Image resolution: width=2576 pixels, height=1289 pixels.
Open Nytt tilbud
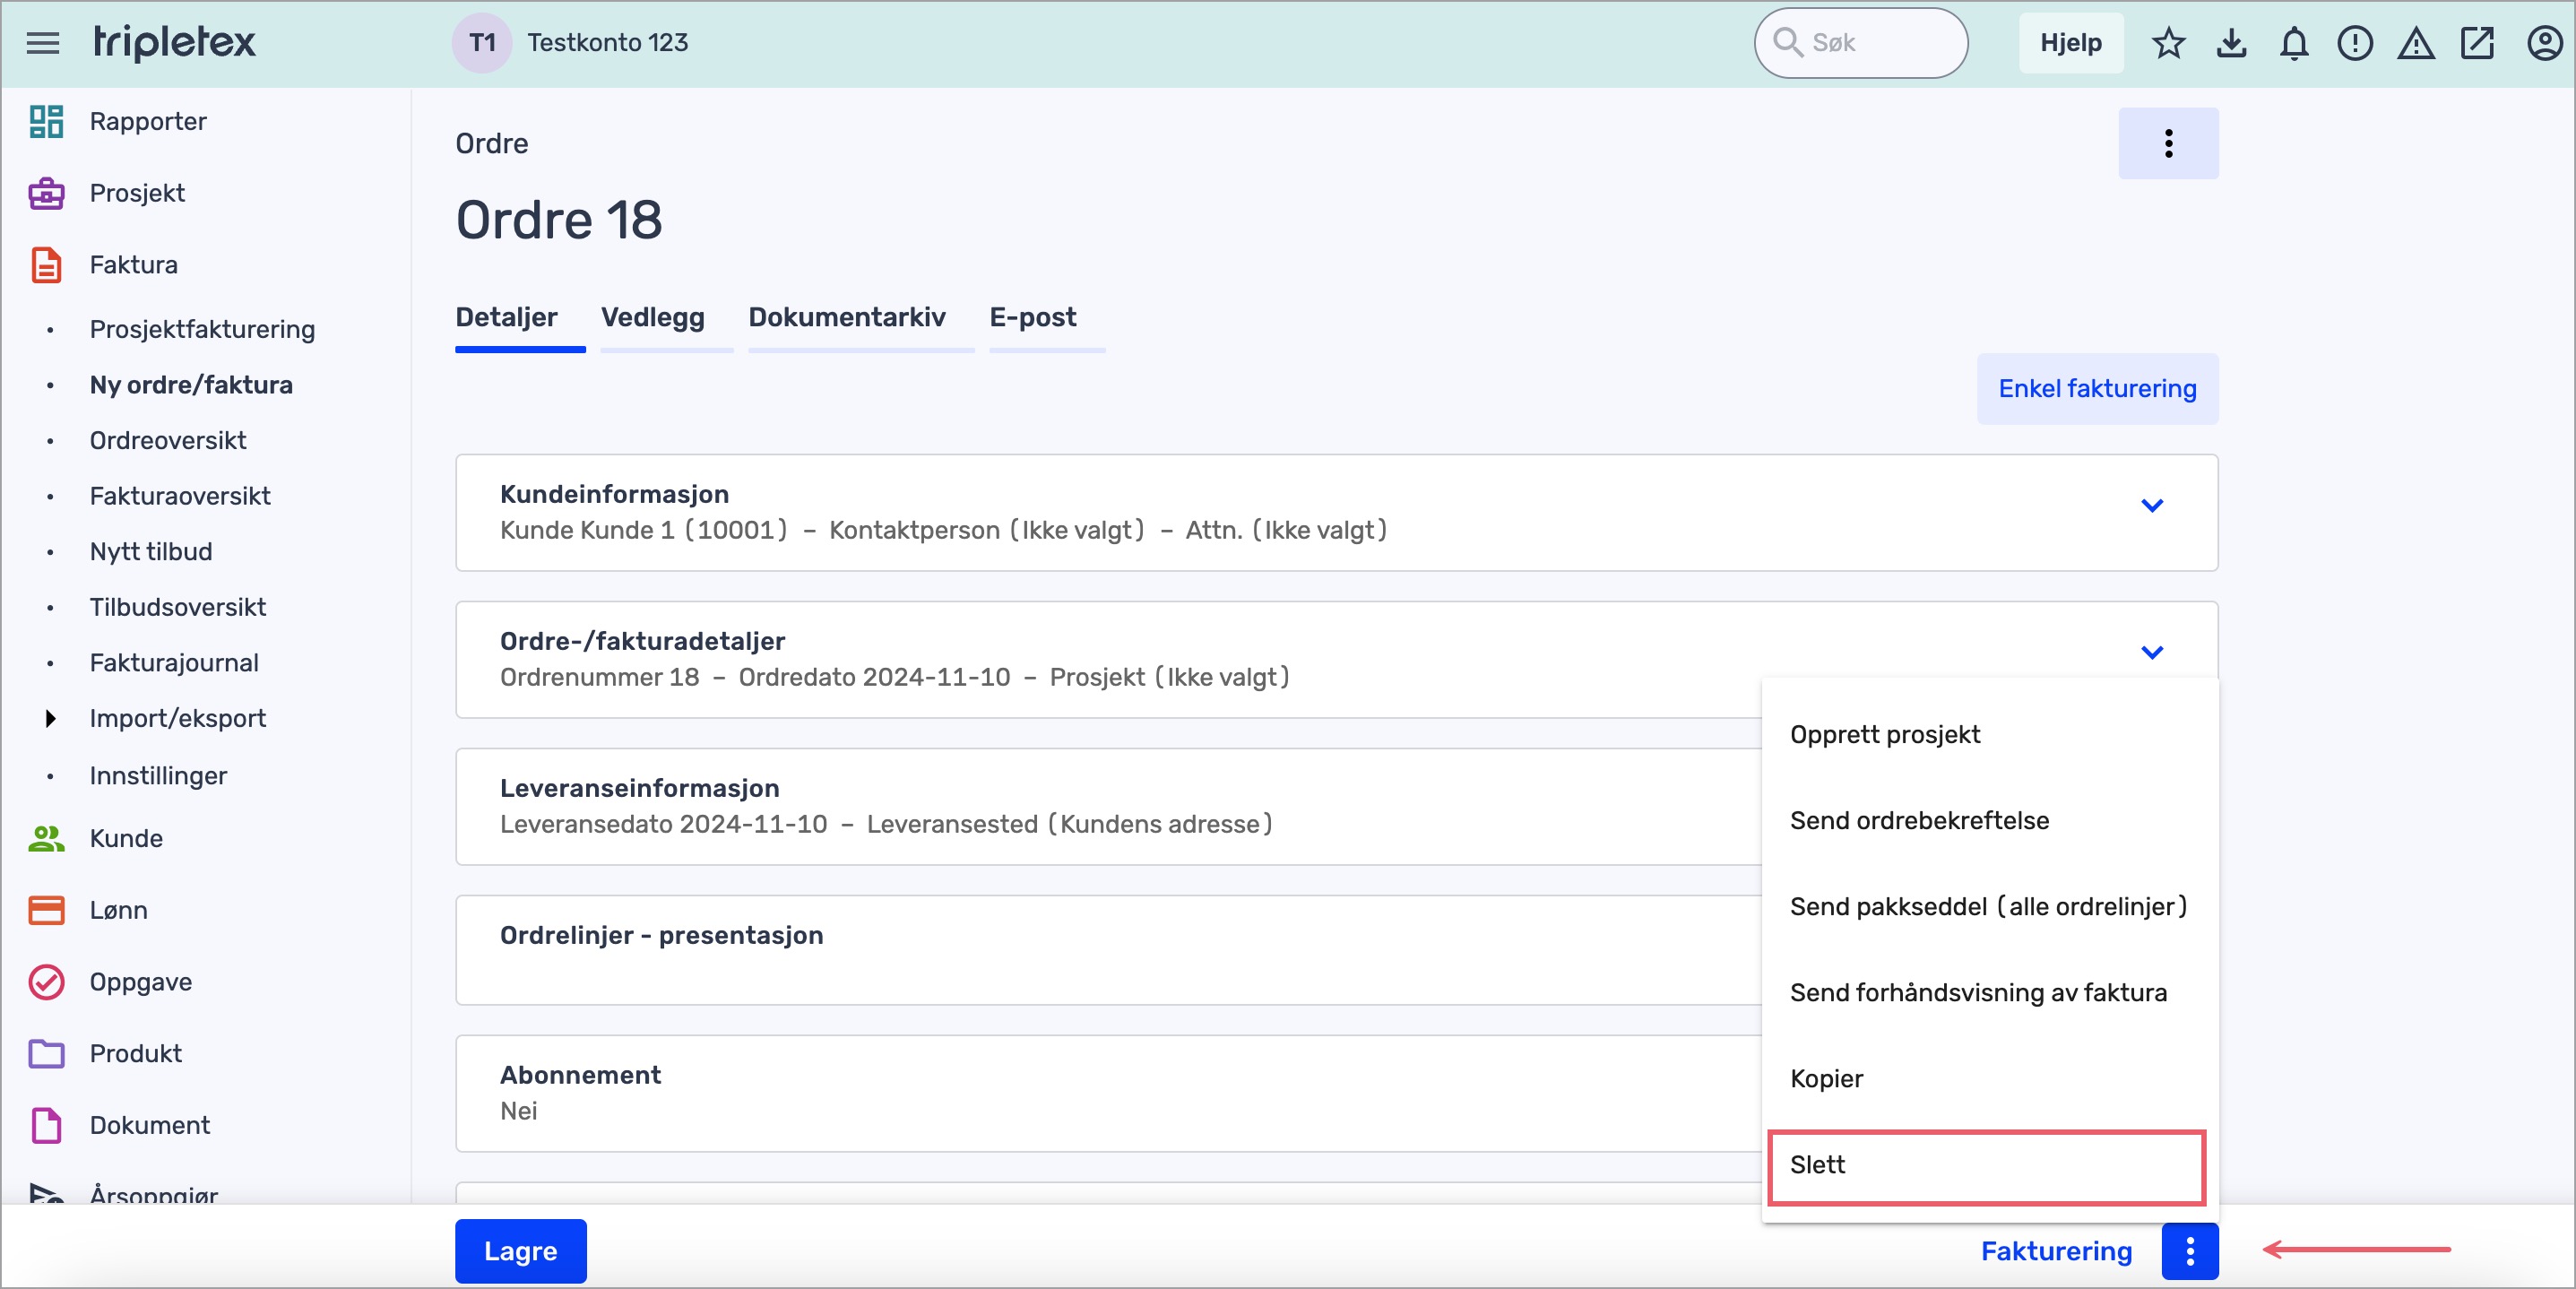(151, 551)
